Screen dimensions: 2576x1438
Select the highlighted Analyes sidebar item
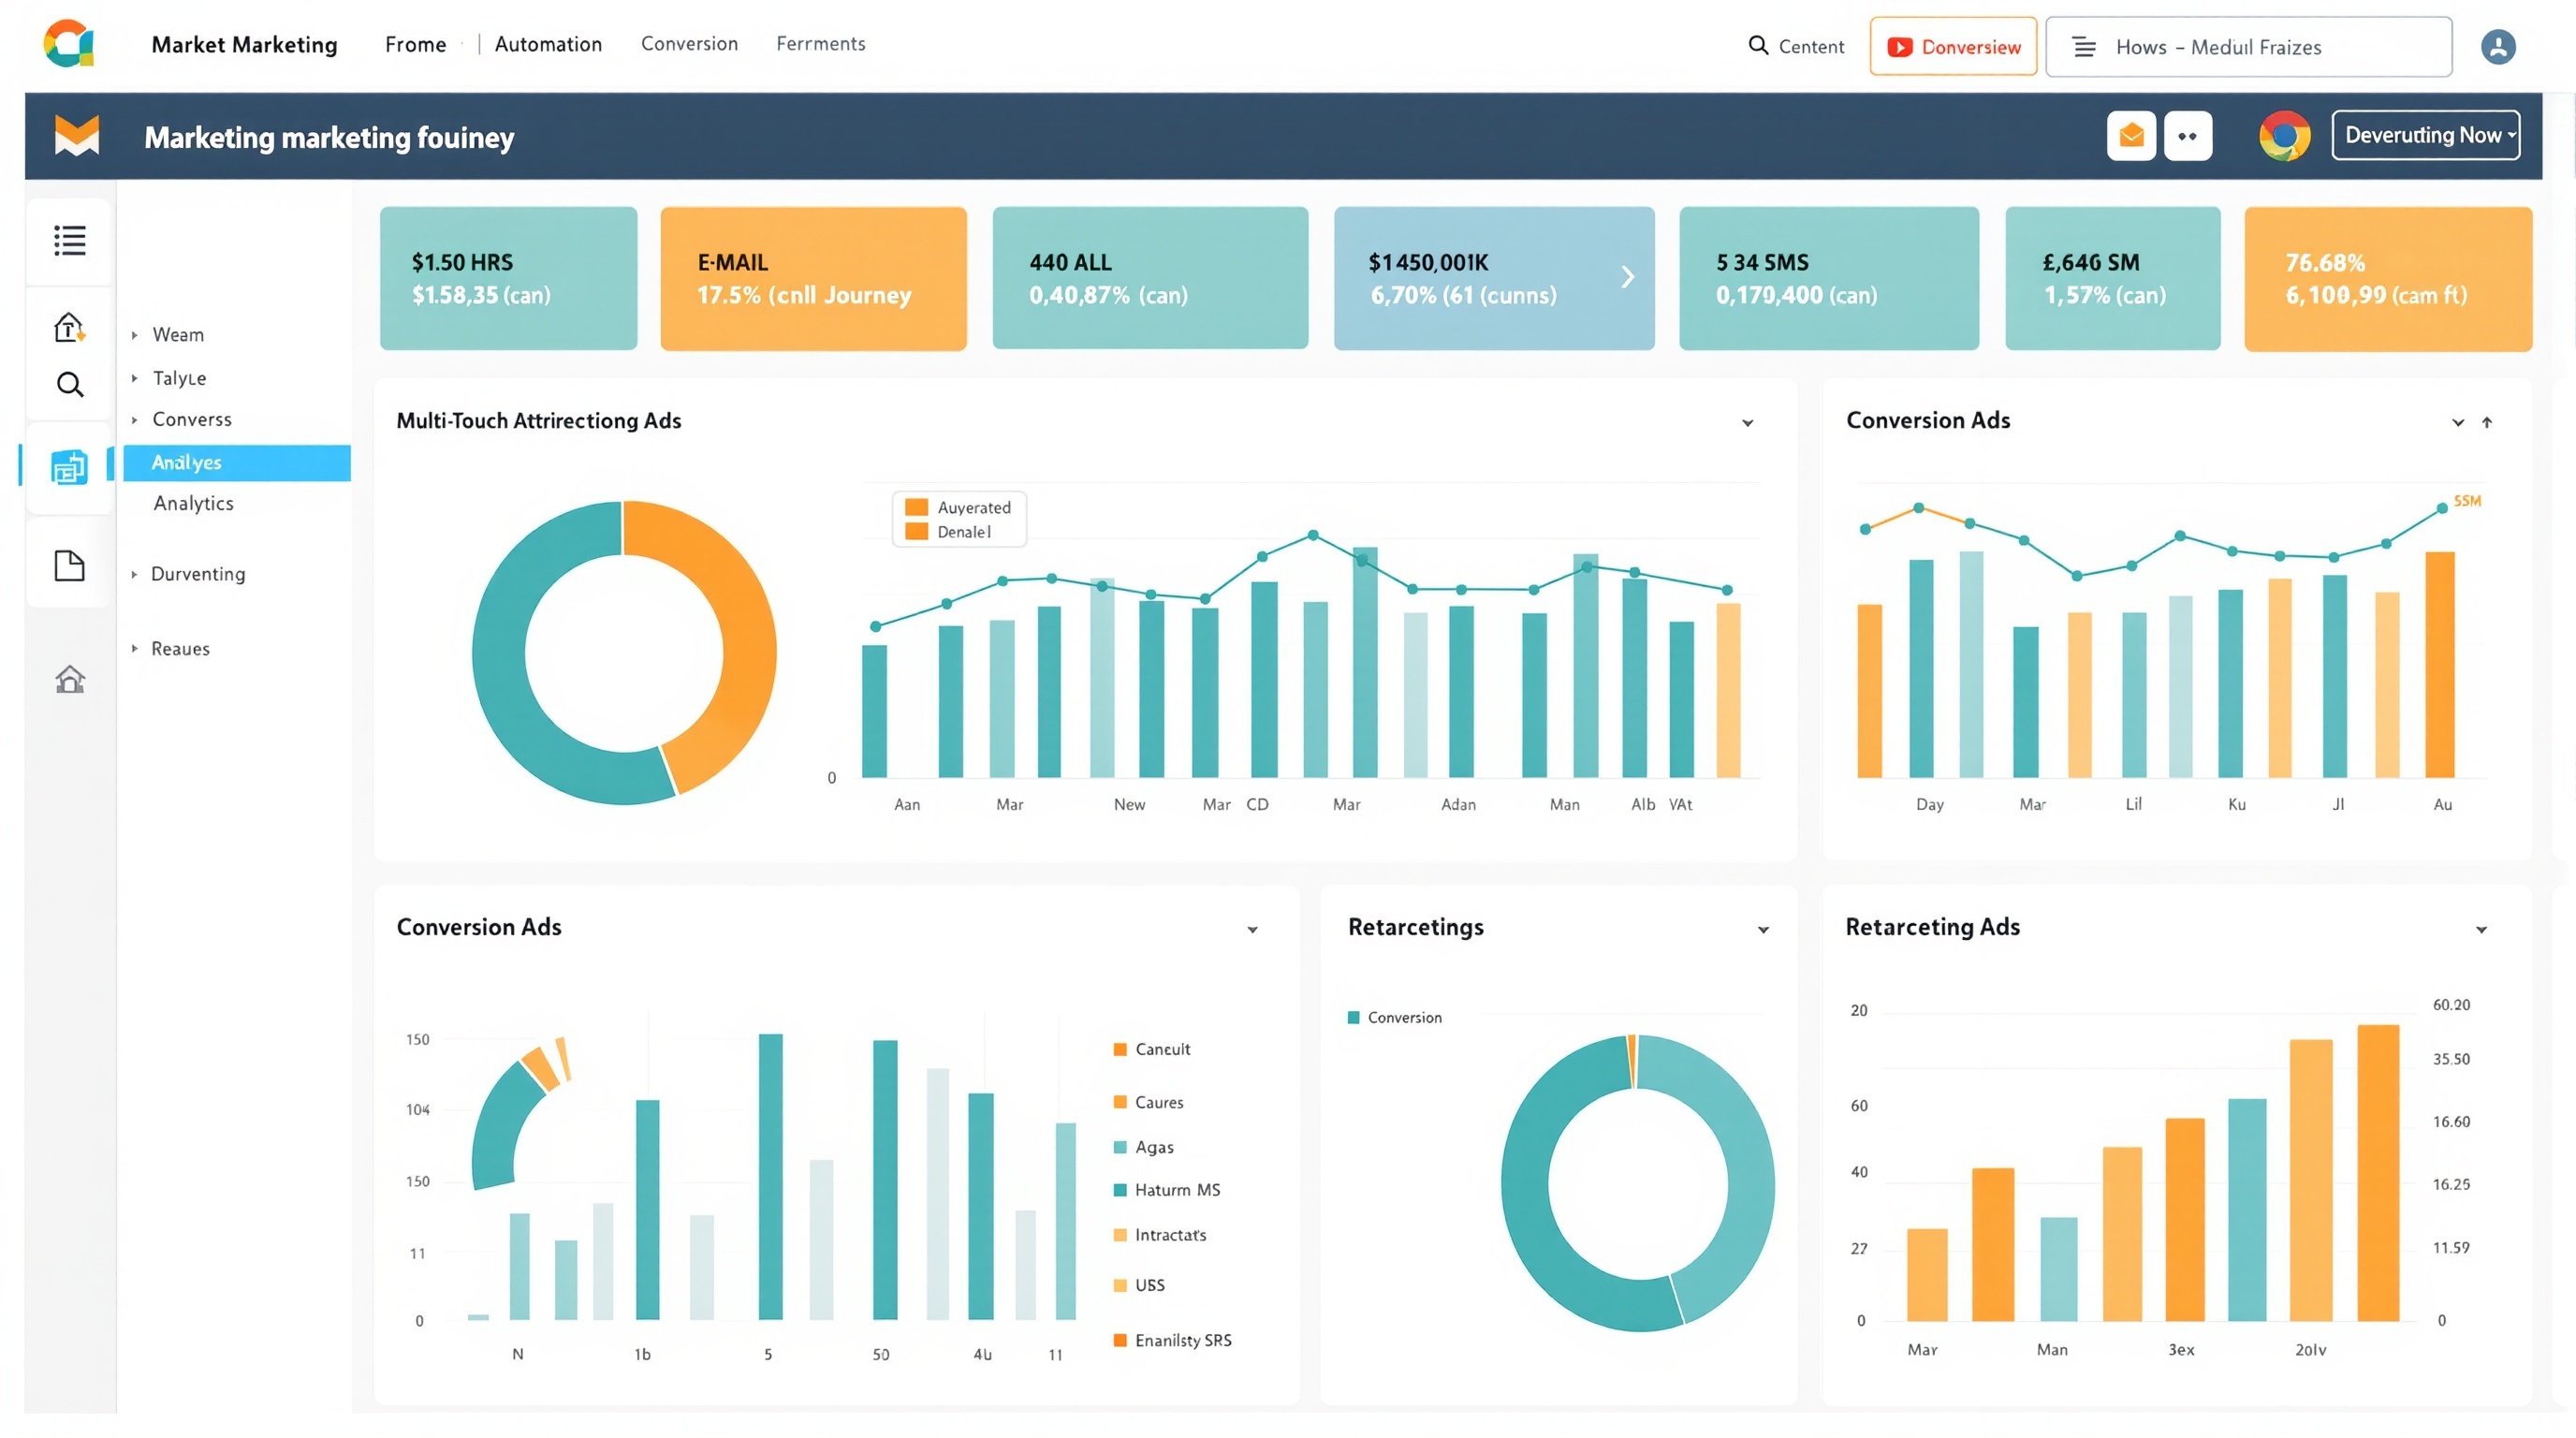237,463
